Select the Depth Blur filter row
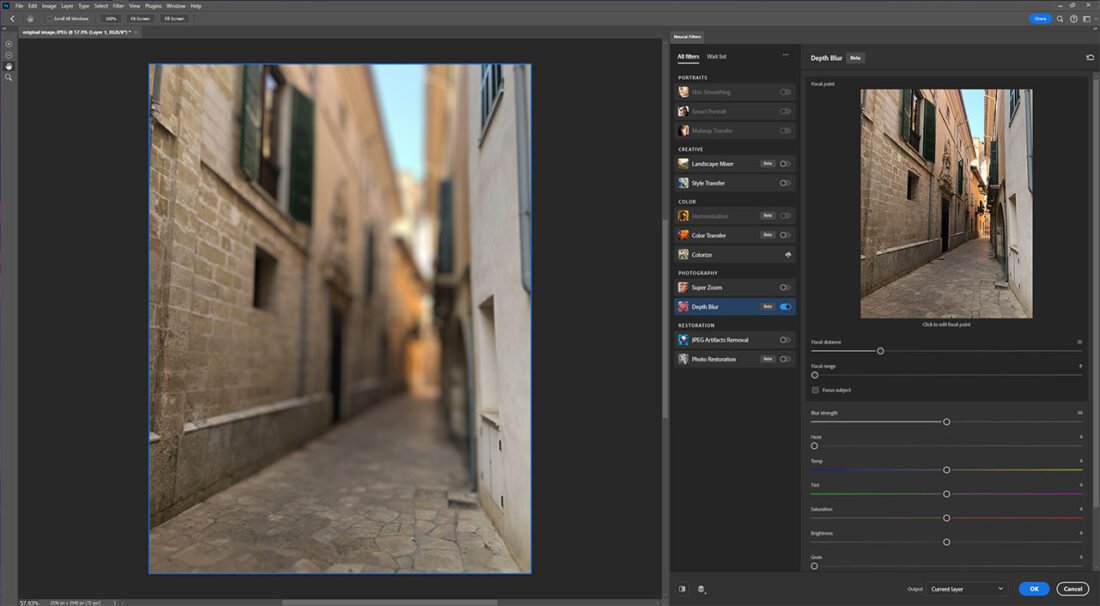The width and height of the screenshot is (1100, 606). 735,307
